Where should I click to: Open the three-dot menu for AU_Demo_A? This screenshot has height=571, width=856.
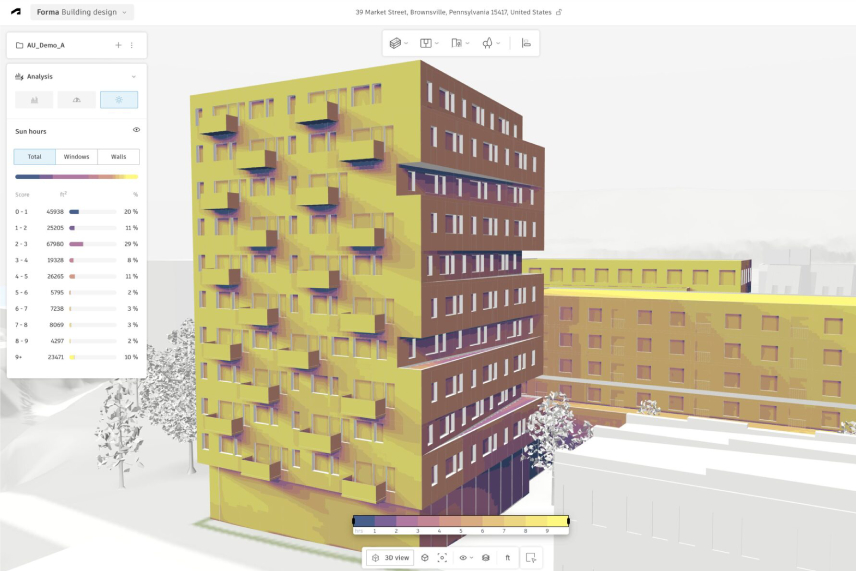[x=132, y=45]
